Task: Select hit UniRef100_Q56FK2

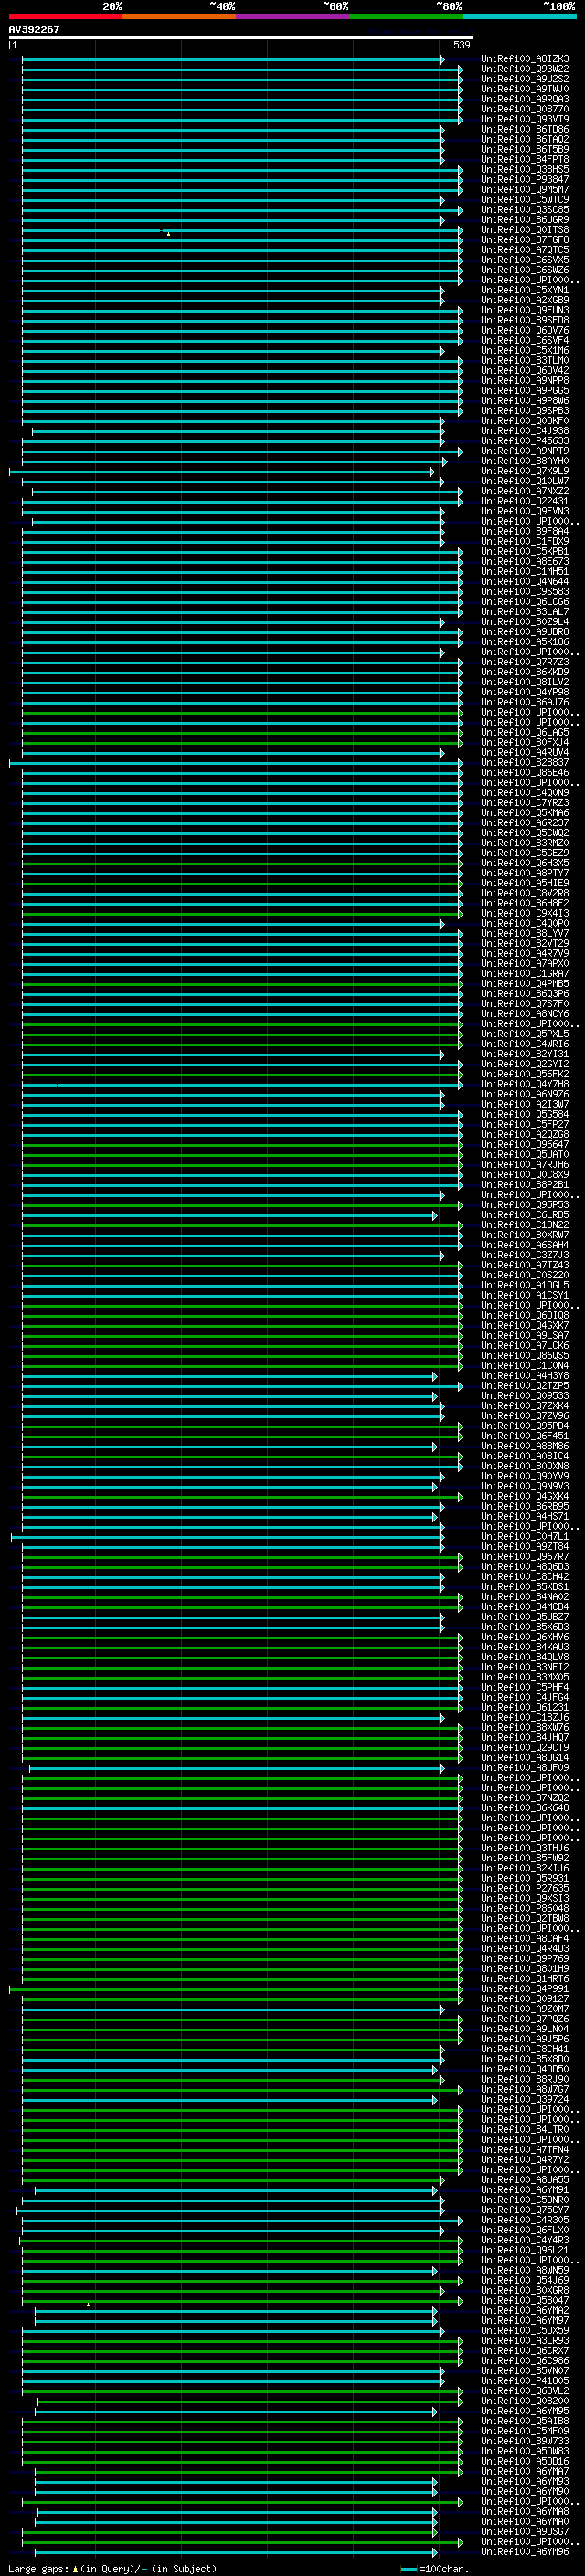Action: click(525, 1074)
